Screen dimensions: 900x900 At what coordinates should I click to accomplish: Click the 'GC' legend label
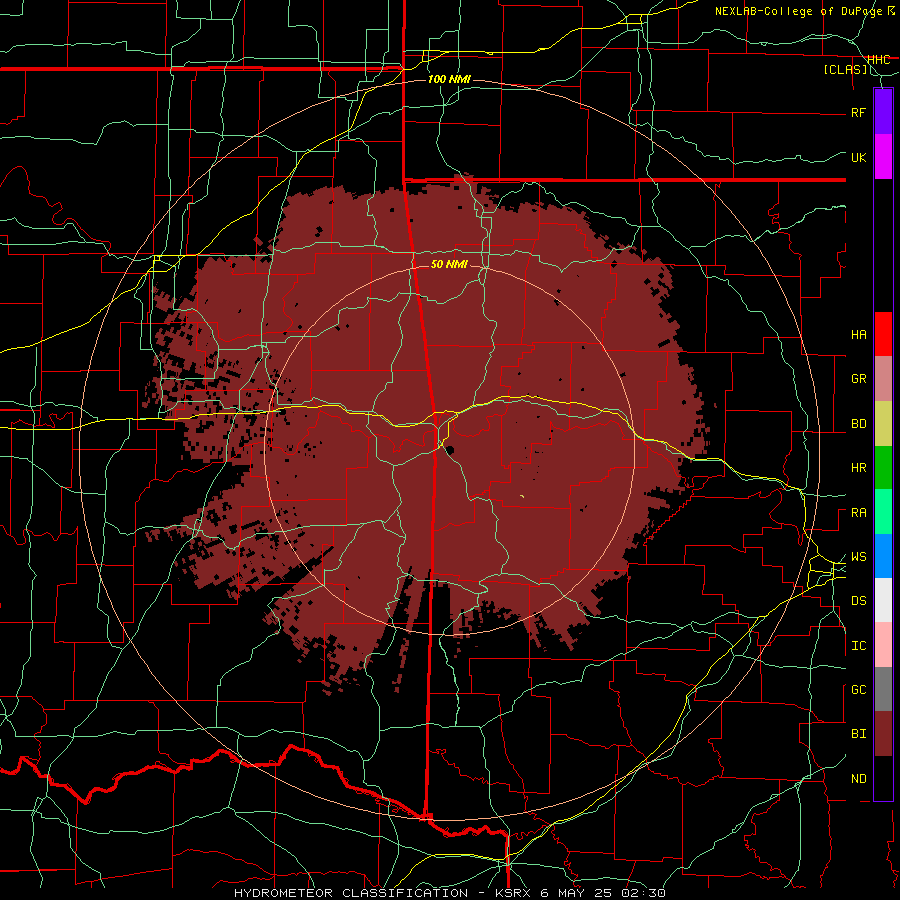click(x=859, y=690)
